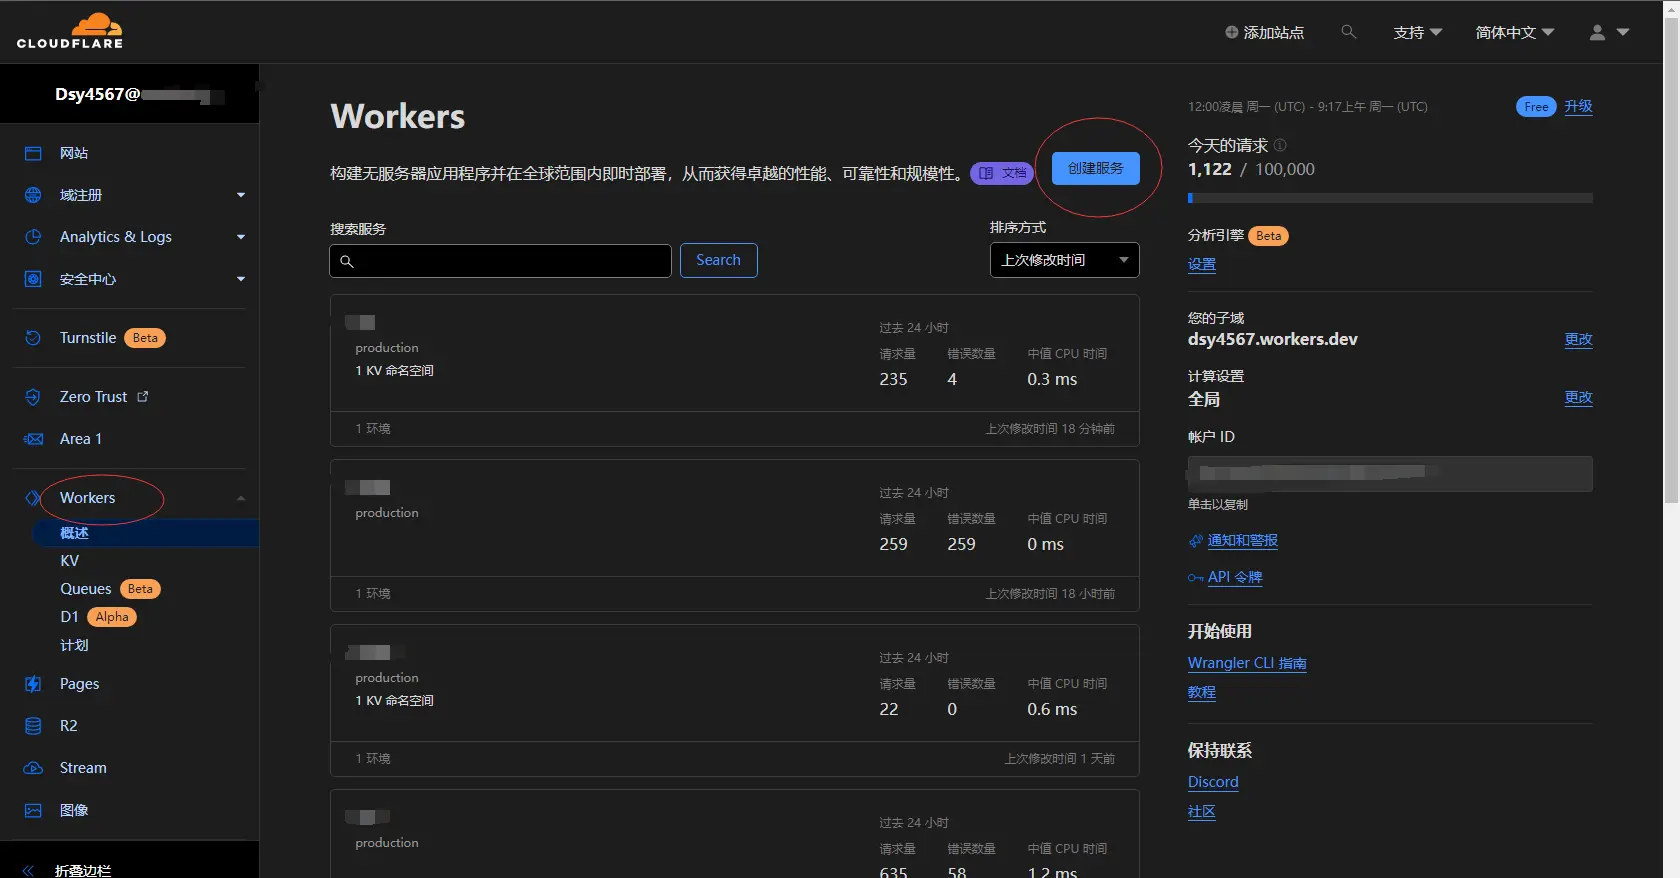Click the daily requests usage progress bar

click(1390, 198)
